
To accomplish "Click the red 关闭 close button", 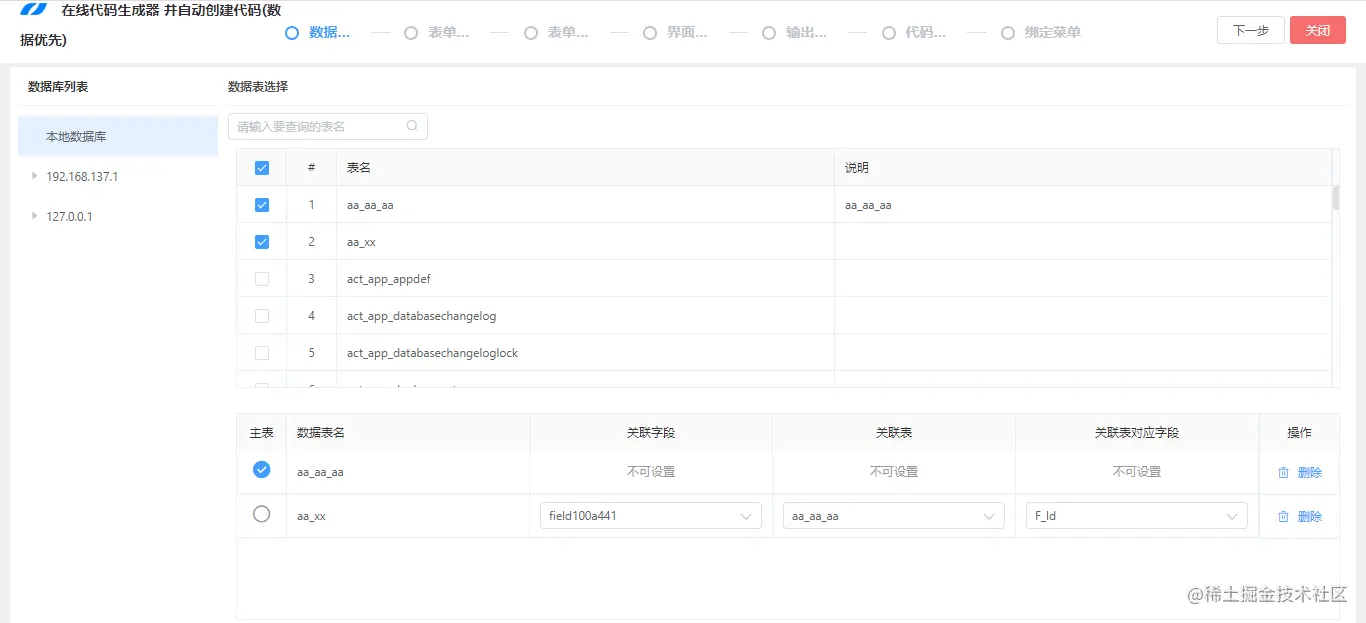I will tap(1317, 30).
